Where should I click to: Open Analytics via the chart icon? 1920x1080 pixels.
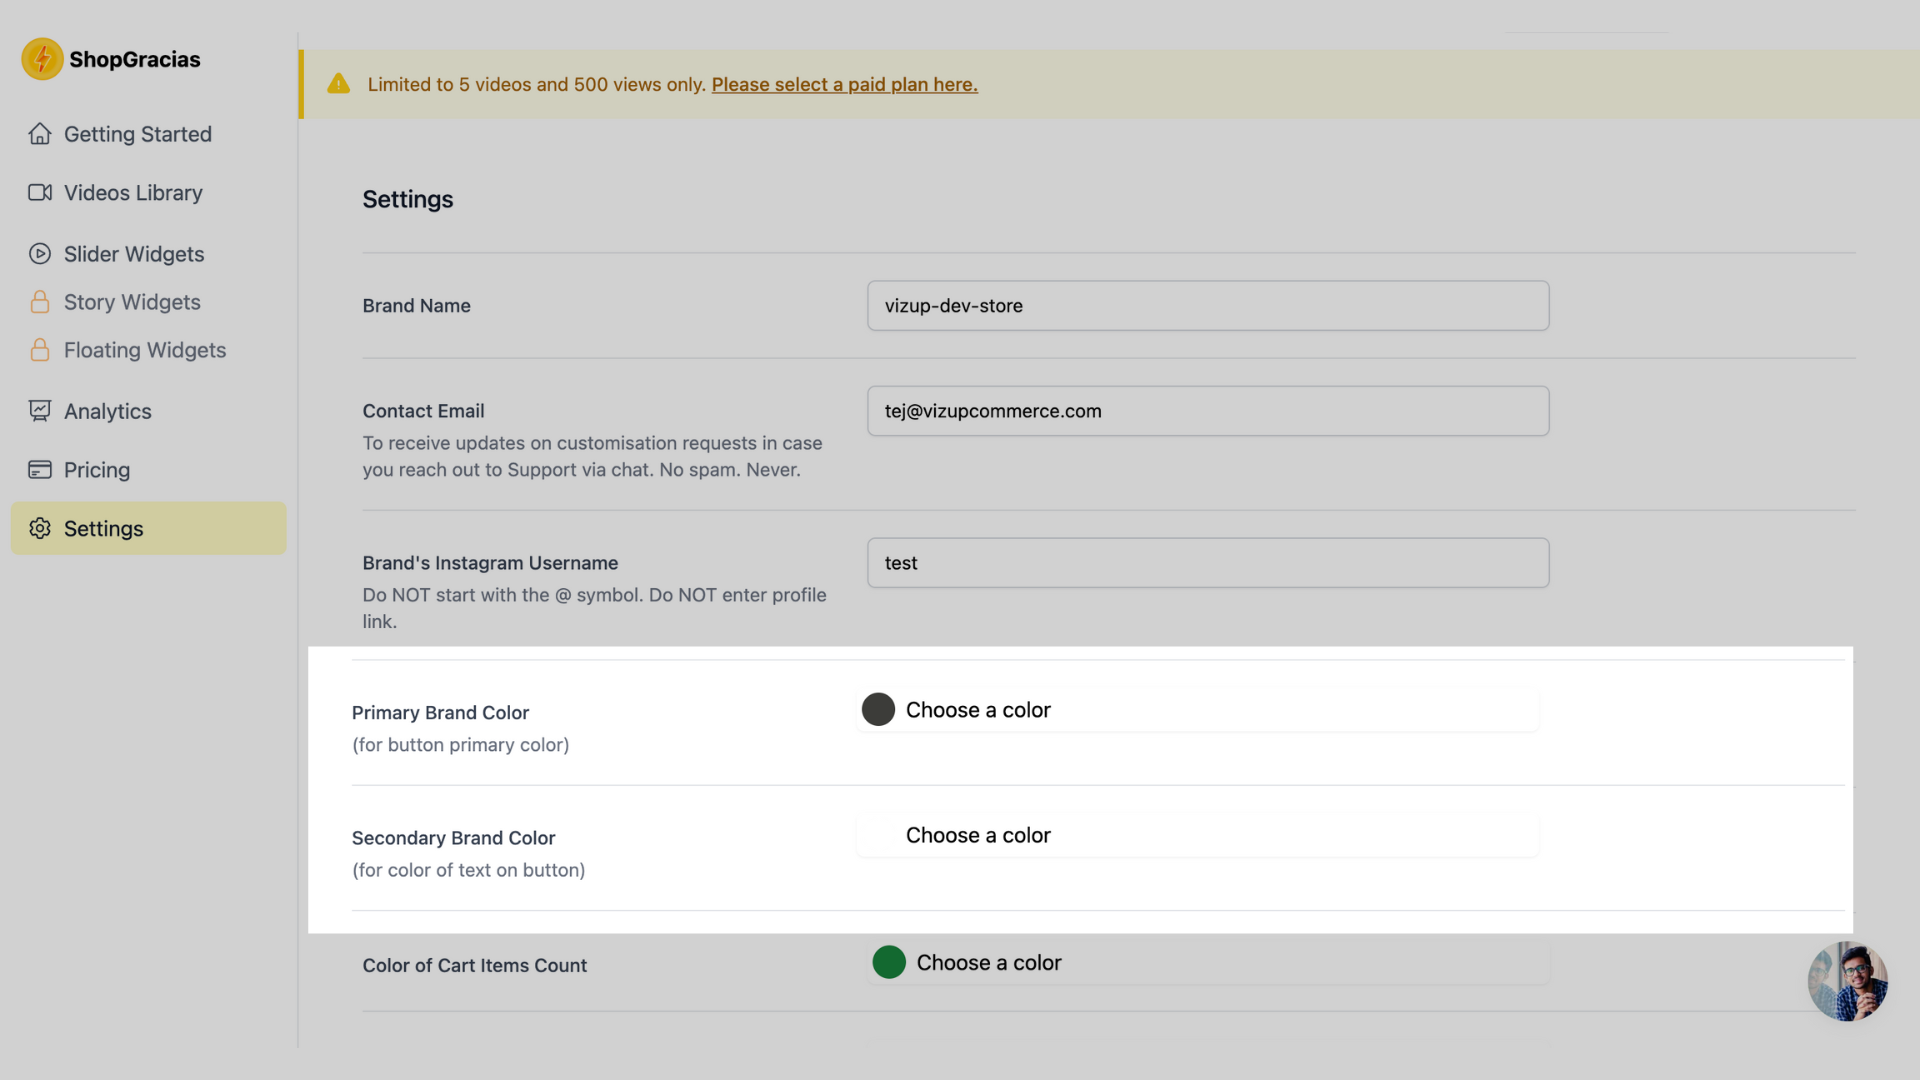point(38,410)
